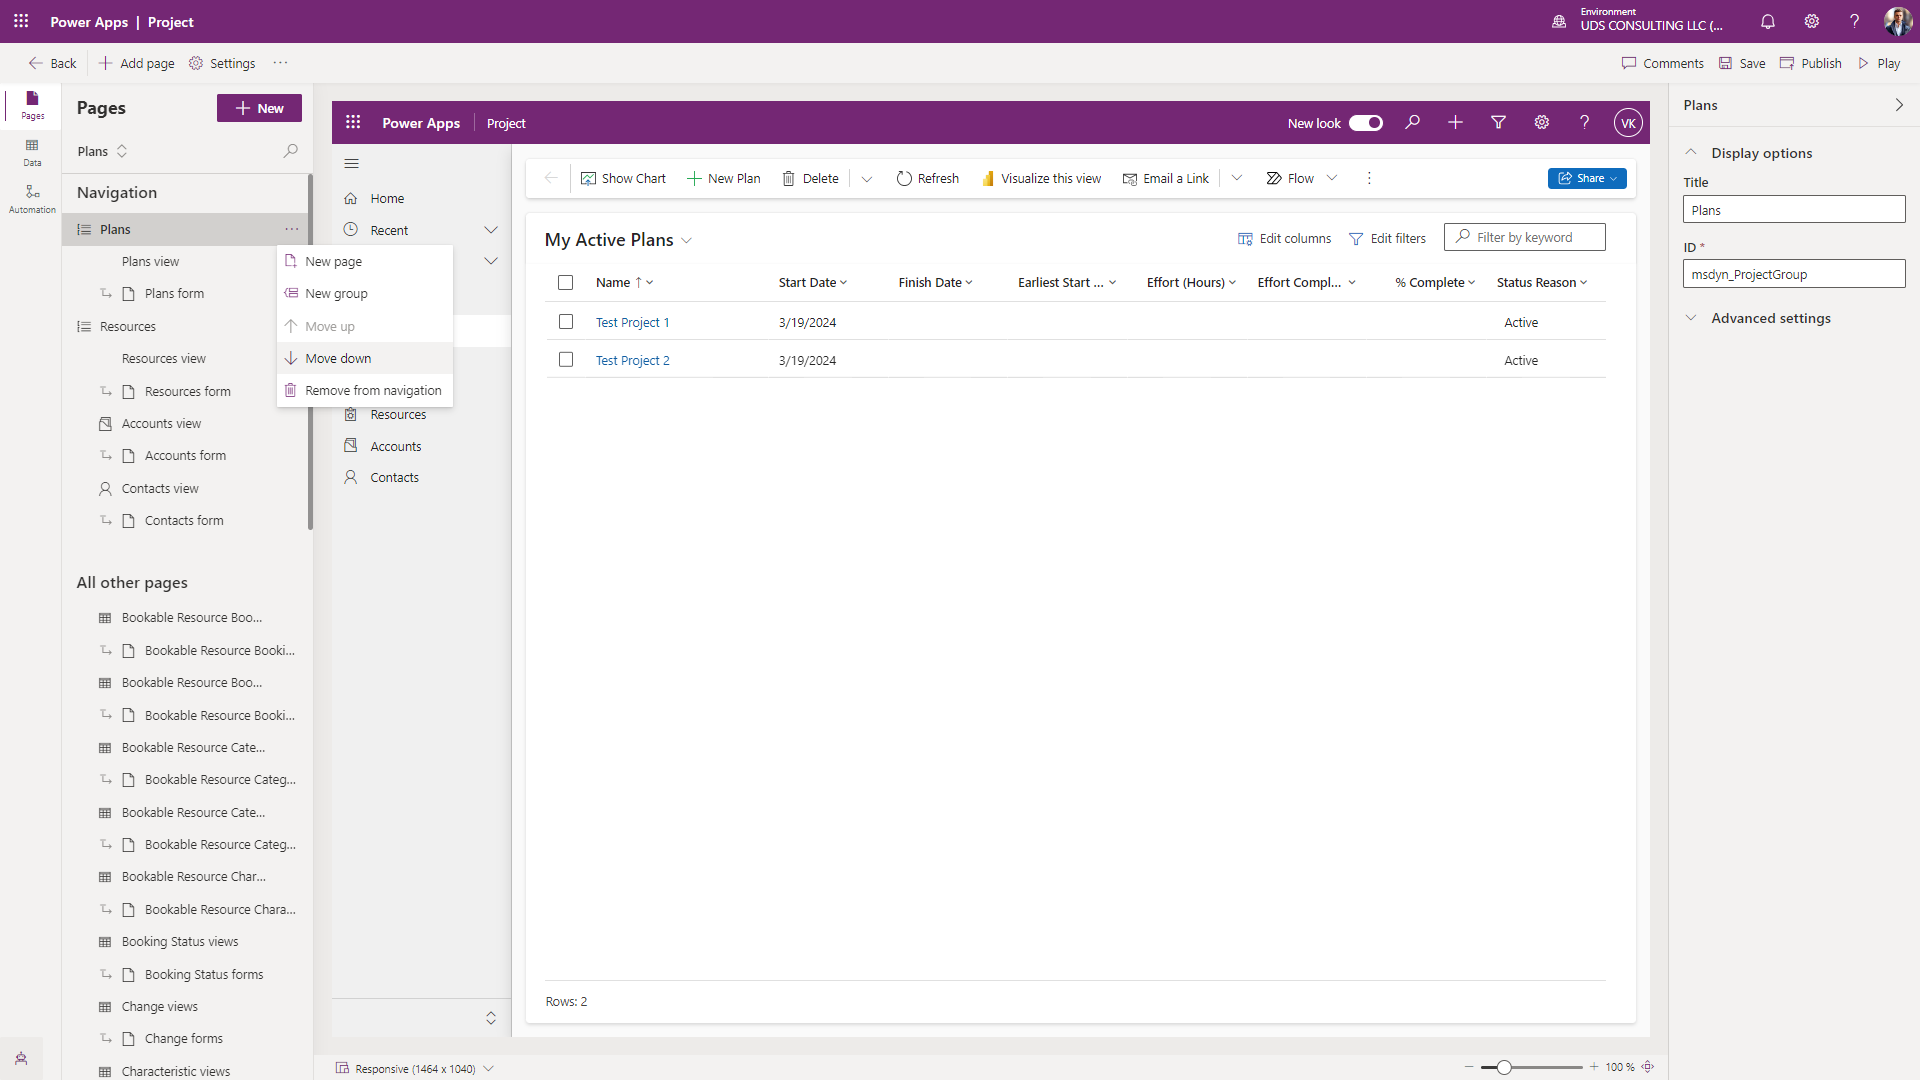Open the Plans area switcher dropdown

pos(103,151)
